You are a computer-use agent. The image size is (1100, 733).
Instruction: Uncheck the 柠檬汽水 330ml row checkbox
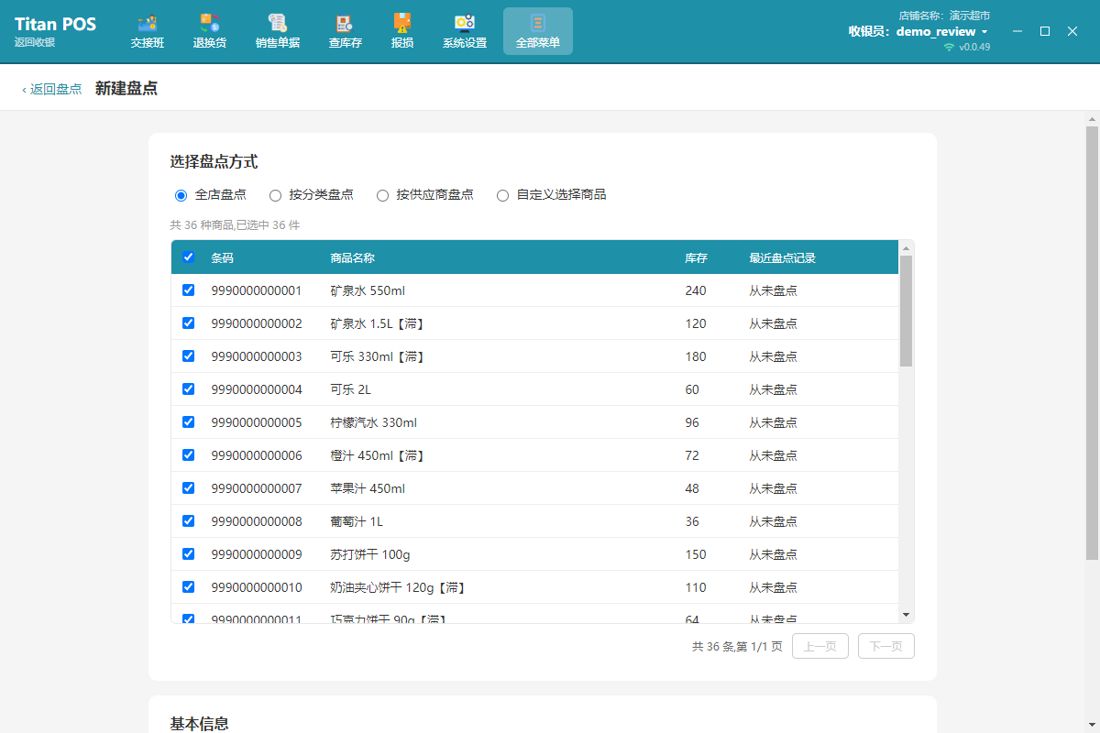pos(188,422)
